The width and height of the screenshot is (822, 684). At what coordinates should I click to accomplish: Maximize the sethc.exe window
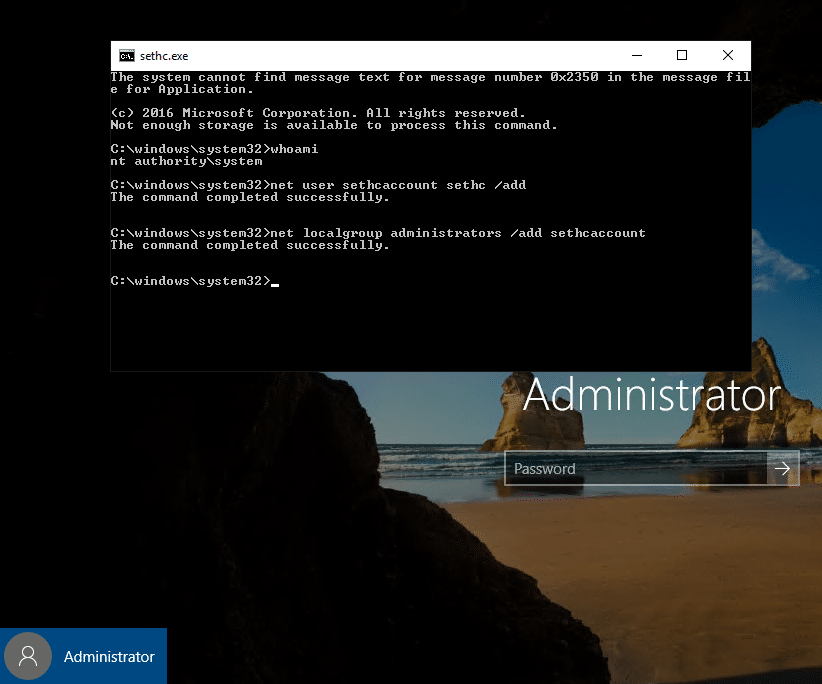pyautogui.click(x=682, y=55)
